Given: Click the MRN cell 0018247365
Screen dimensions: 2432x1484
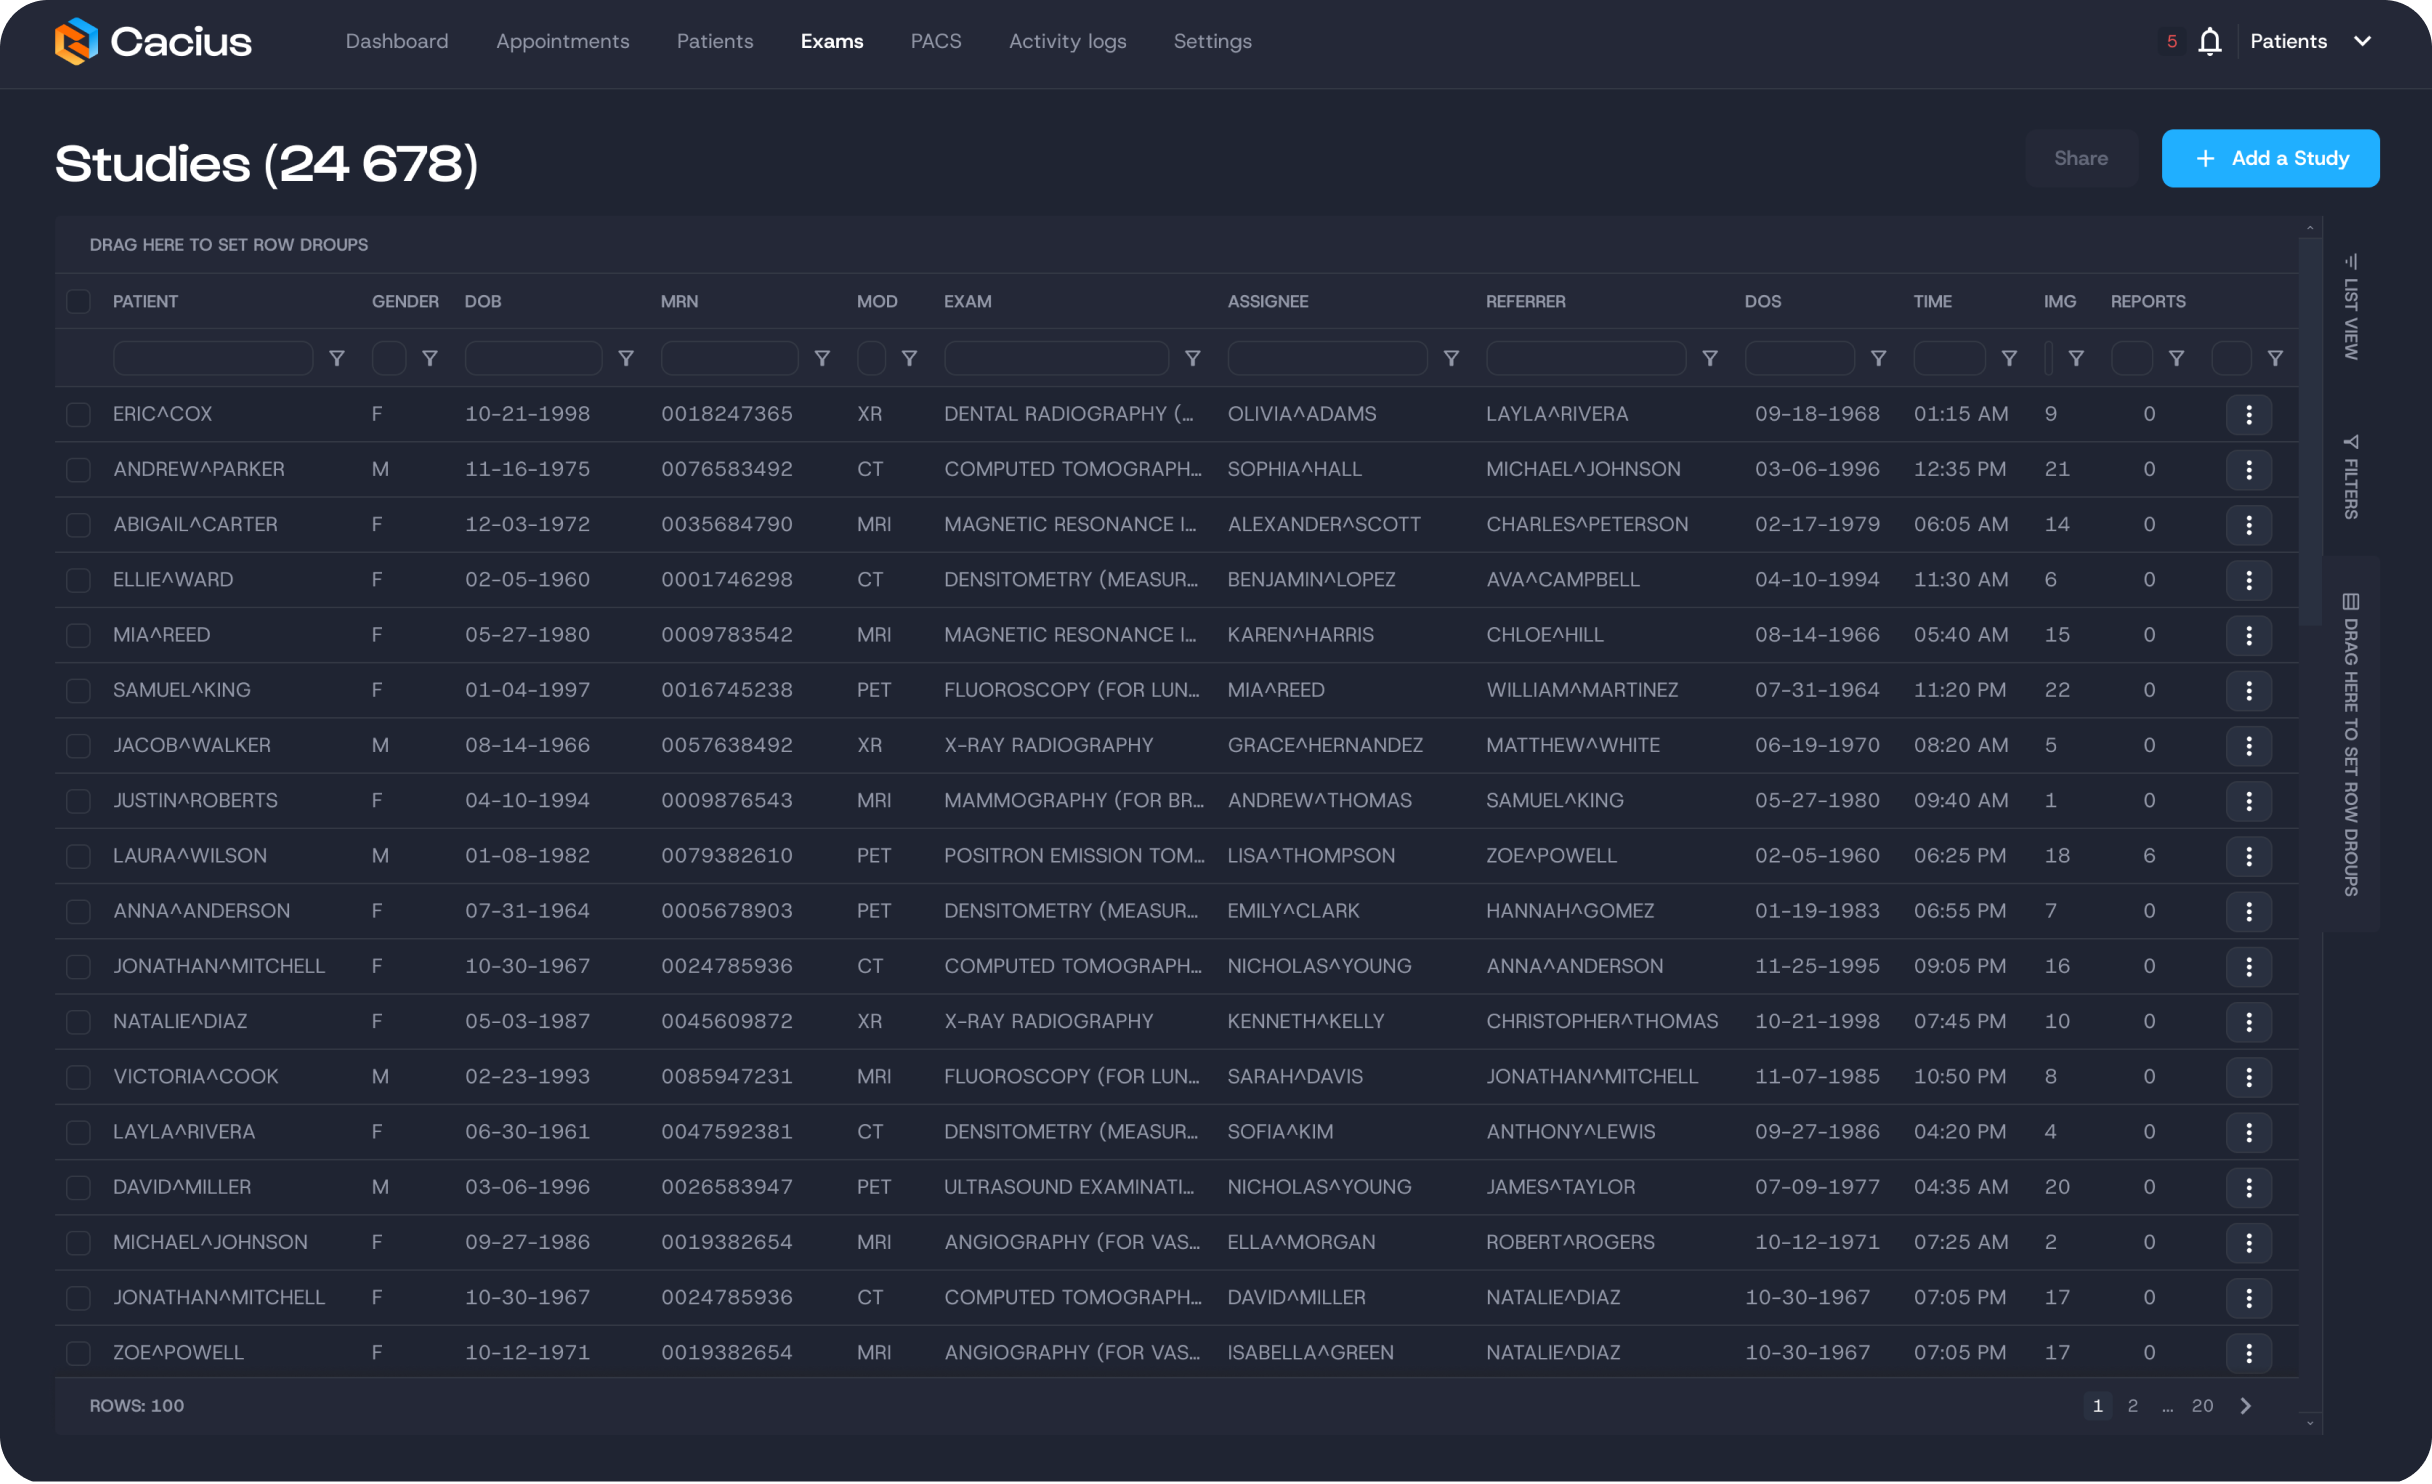Looking at the screenshot, I should pos(727,414).
